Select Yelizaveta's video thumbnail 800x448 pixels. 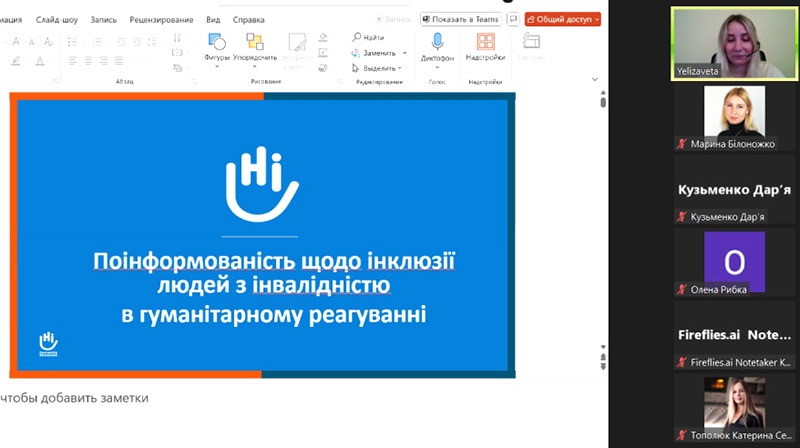point(734,43)
